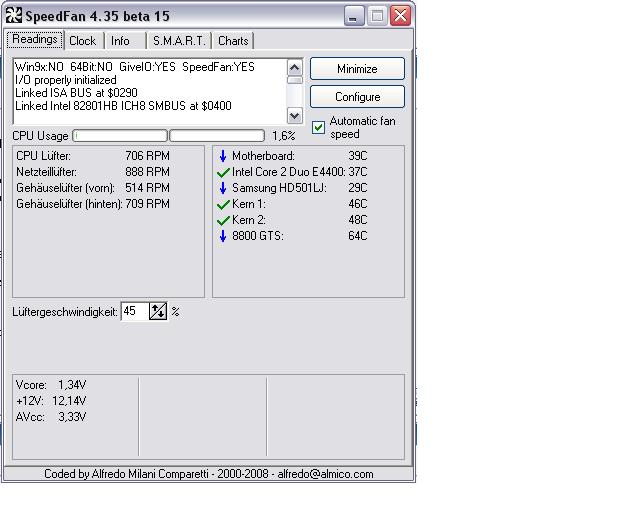Click the Lüftergeschwindigkeit spinner arrows
The width and height of the screenshot is (640, 512).
click(158, 312)
